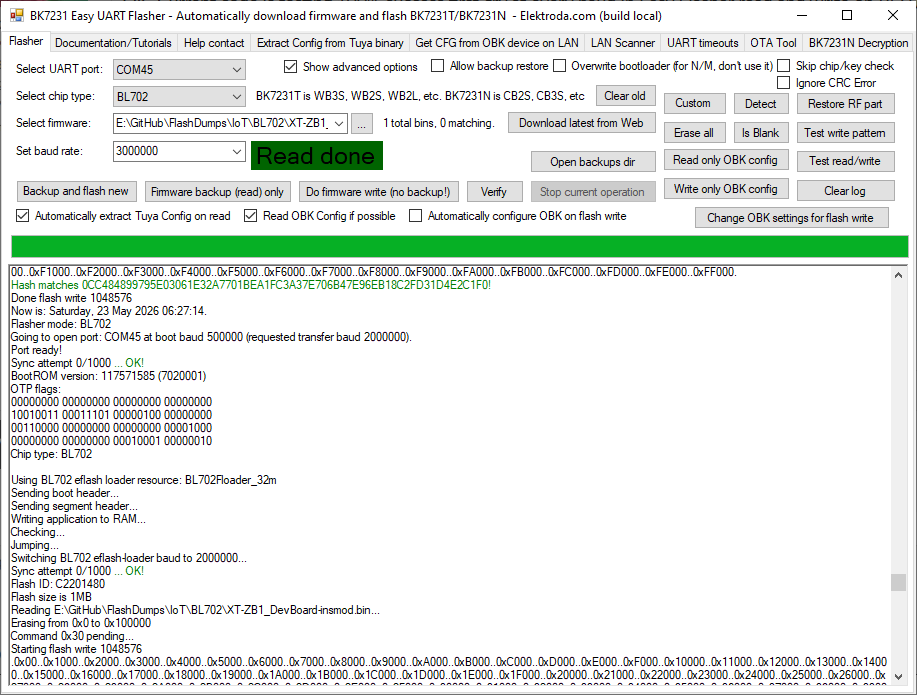The height and width of the screenshot is (695, 917).
Task: Click Open backups dir button
Action: [593, 162]
